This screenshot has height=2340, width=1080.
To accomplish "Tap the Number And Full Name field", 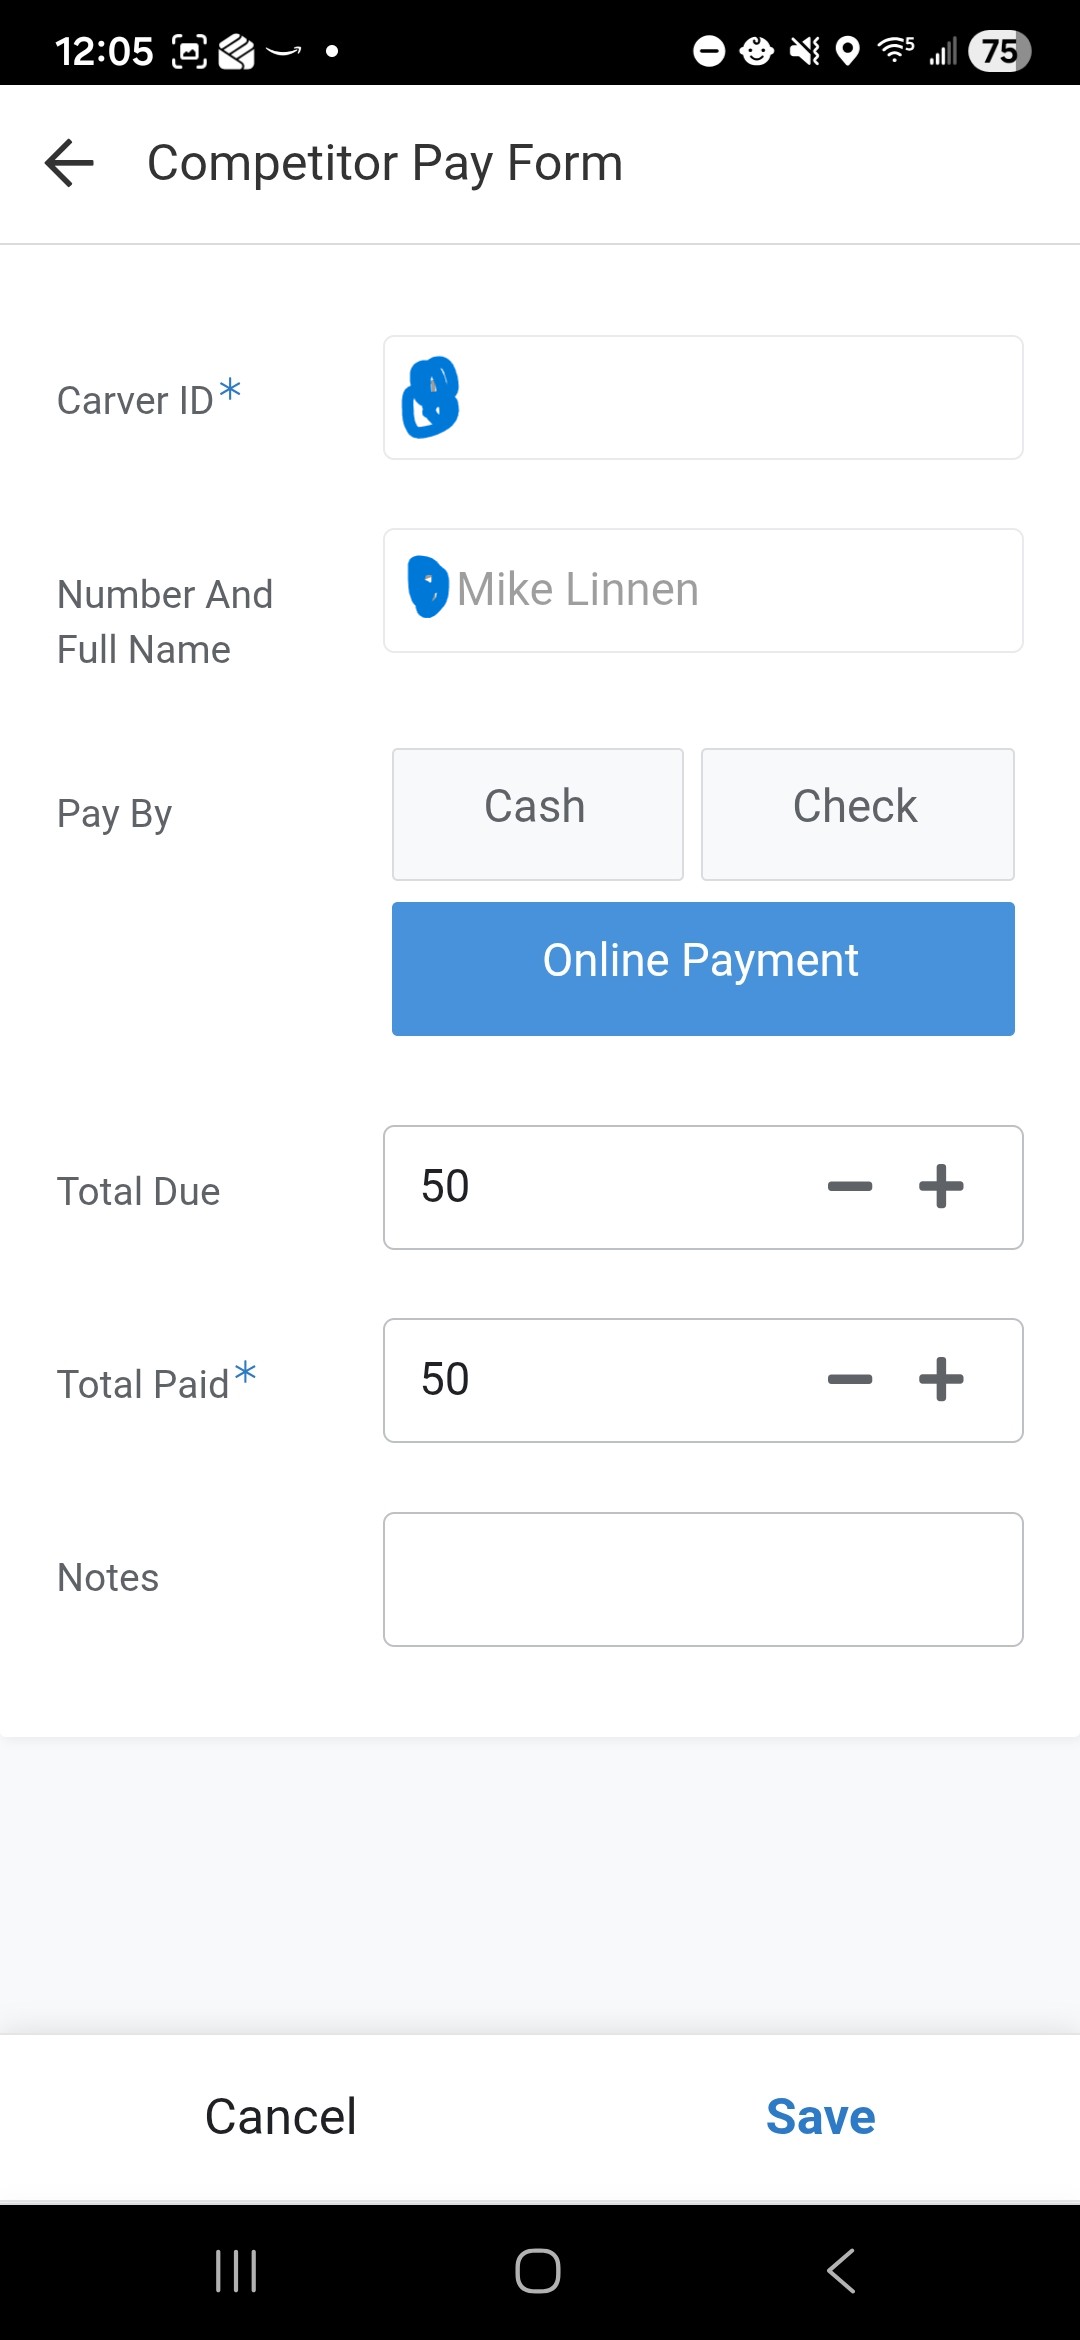I will [702, 589].
